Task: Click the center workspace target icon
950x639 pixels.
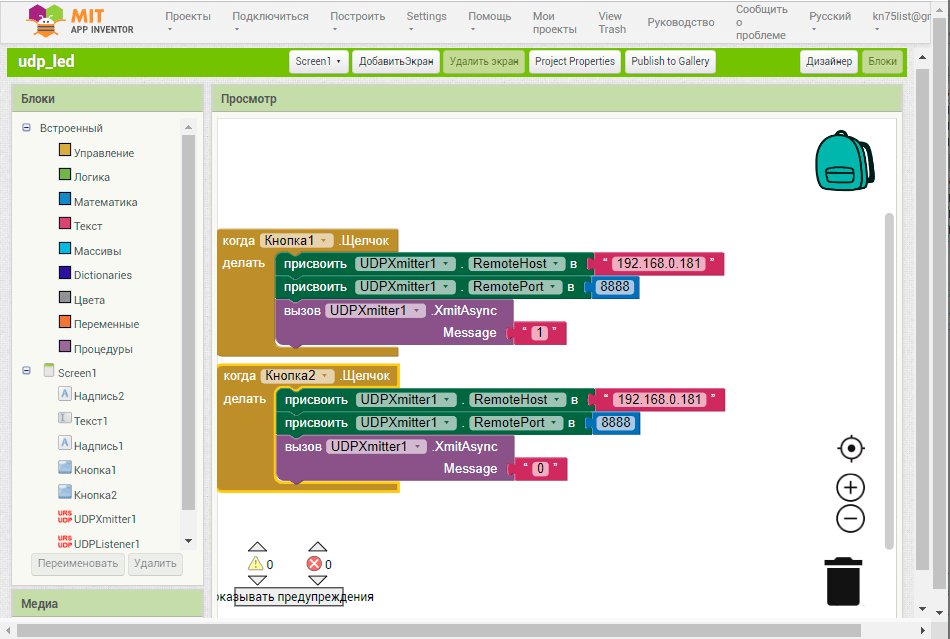Action: tap(850, 448)
